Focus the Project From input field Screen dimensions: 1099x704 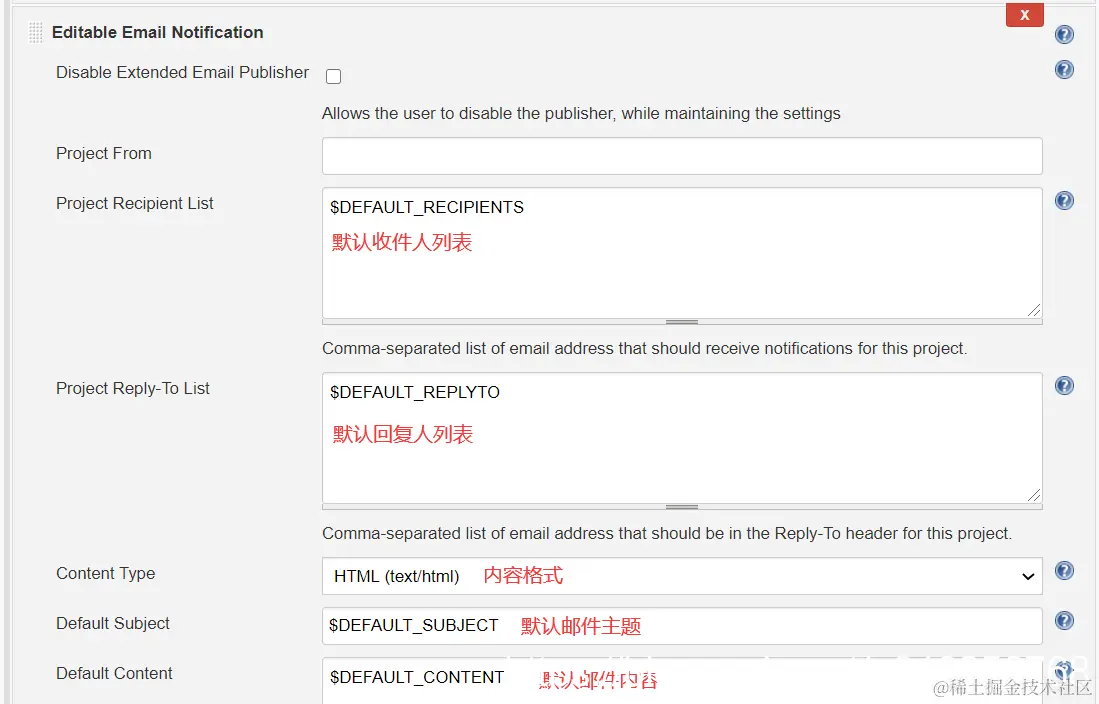tap(682, 156)
